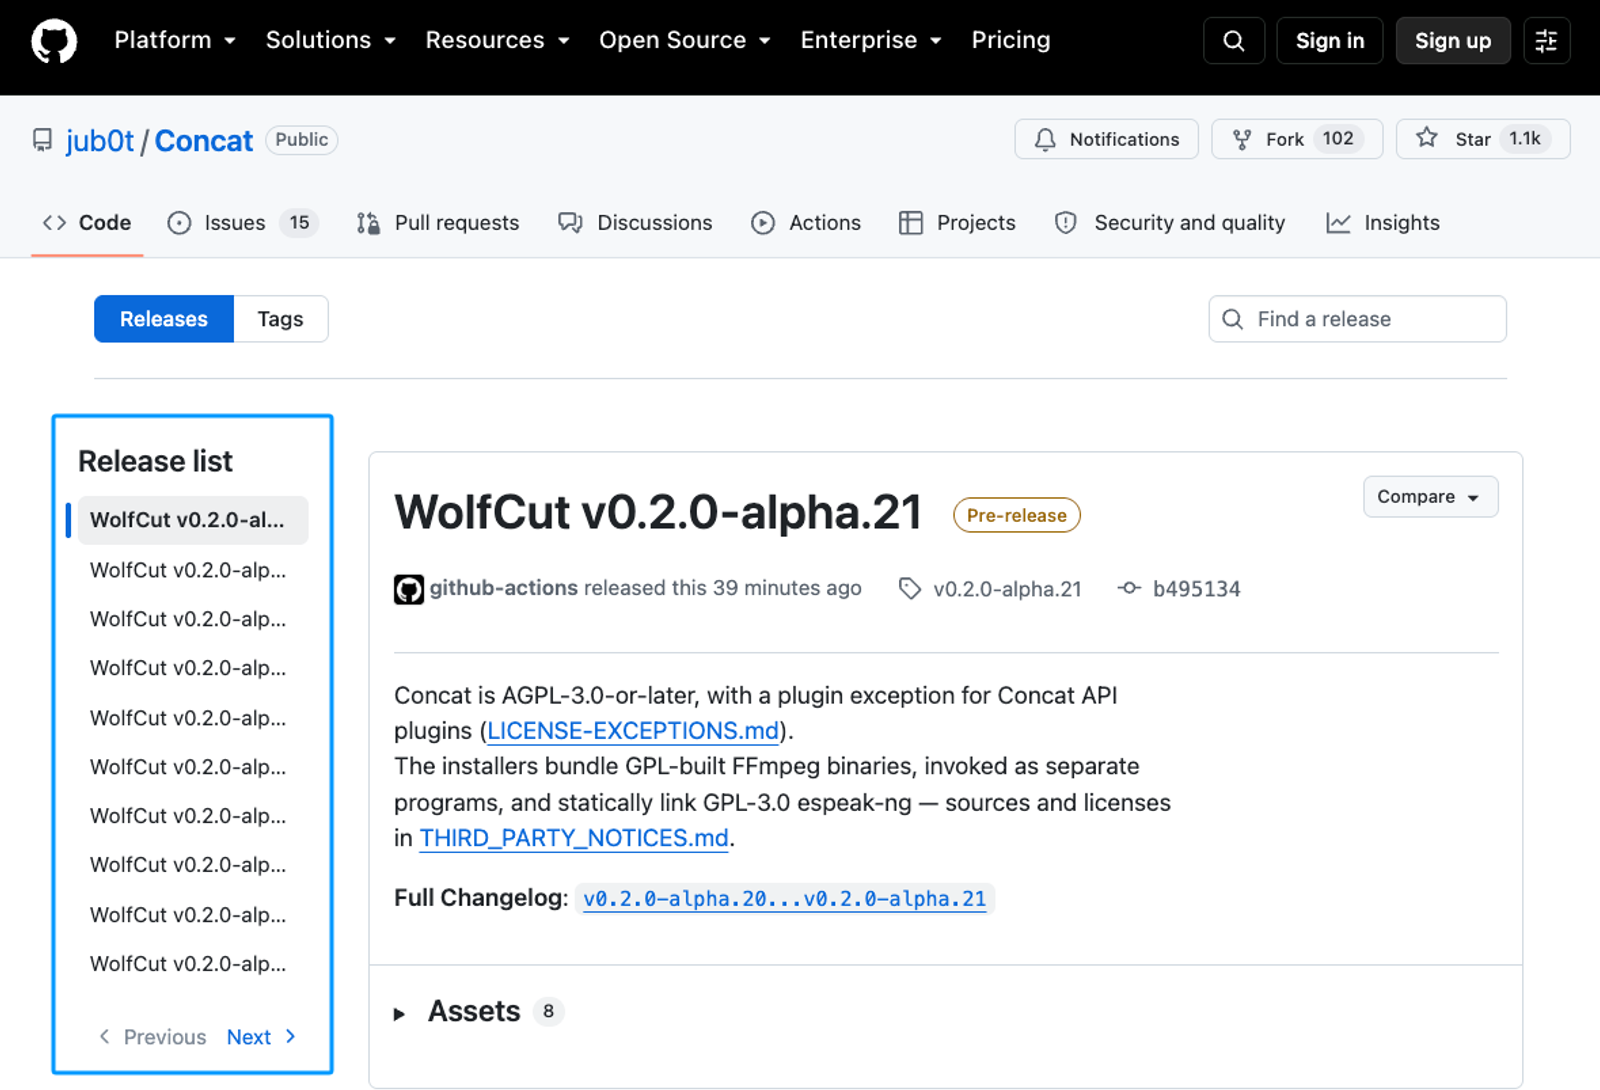Click the Code brackets icon
Viewport: 1600px width, 1090px height.
54,223
